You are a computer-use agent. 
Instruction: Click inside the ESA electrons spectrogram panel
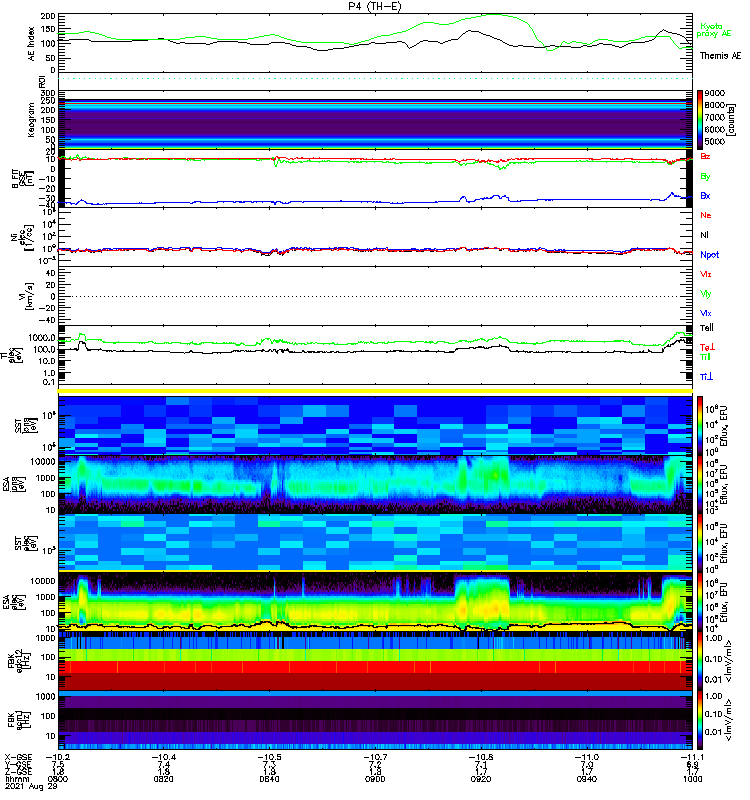[375, 601]
